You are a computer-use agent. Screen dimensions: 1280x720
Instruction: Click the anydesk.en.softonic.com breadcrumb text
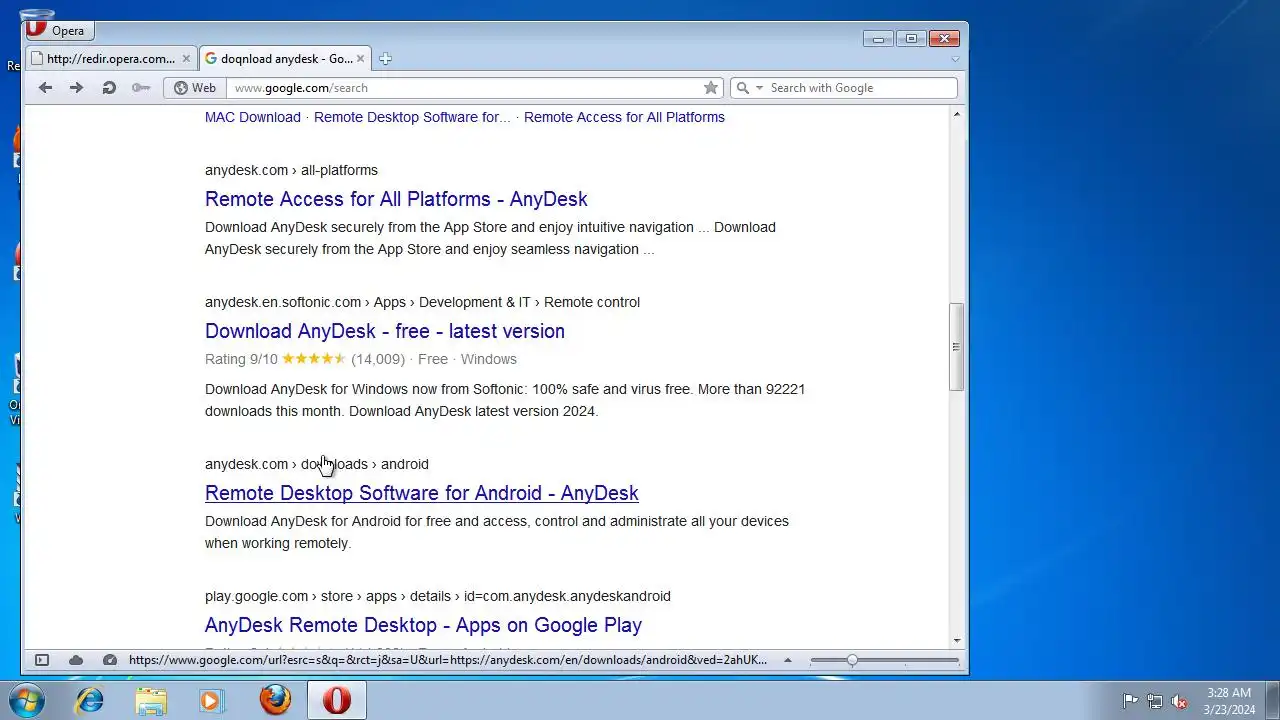point(283,302)
